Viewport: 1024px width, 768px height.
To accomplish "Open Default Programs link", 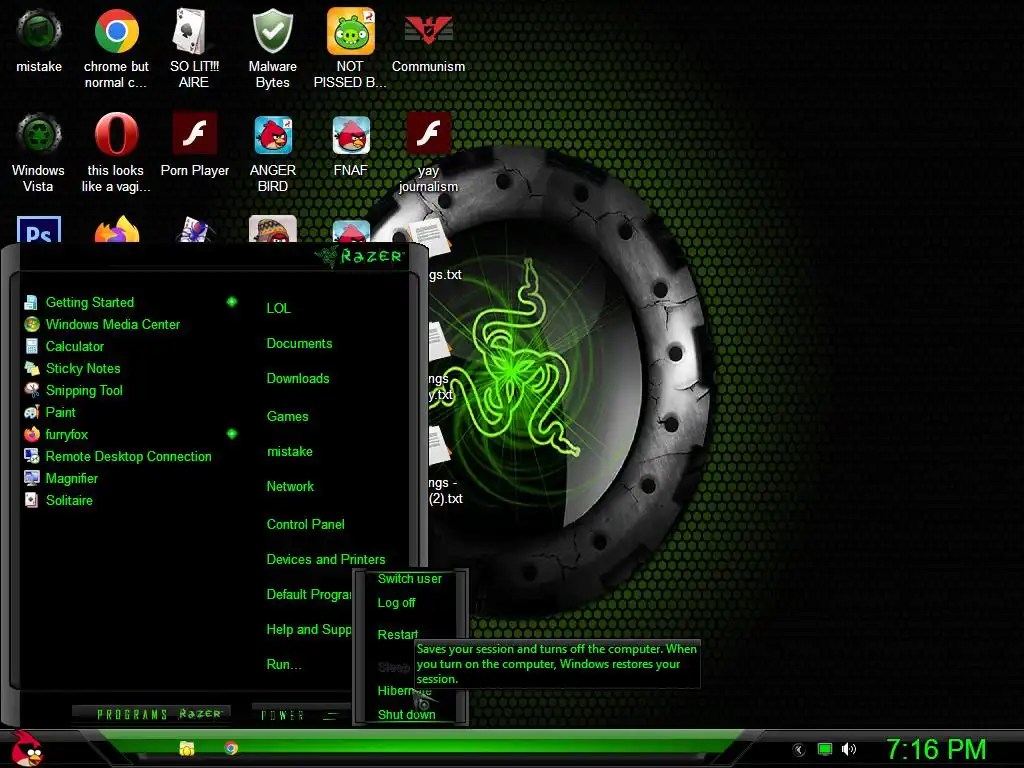I will coord(308,595).
